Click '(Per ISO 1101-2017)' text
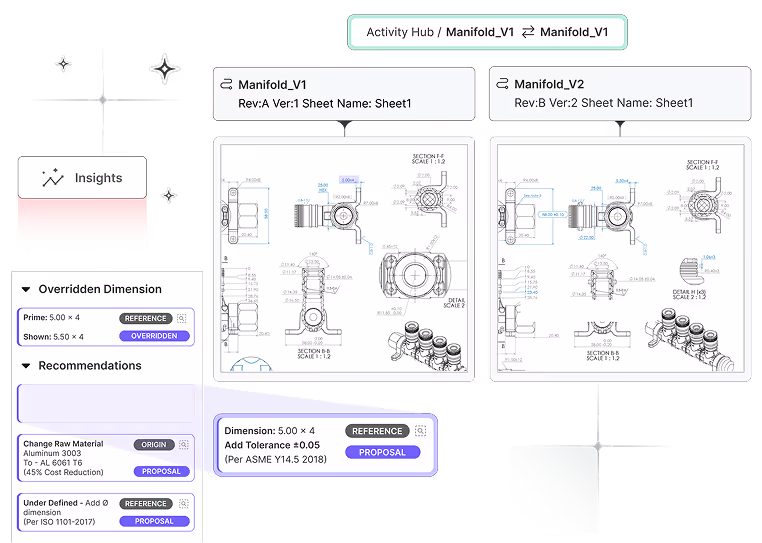The image size is (762, 543). (59, 522)
